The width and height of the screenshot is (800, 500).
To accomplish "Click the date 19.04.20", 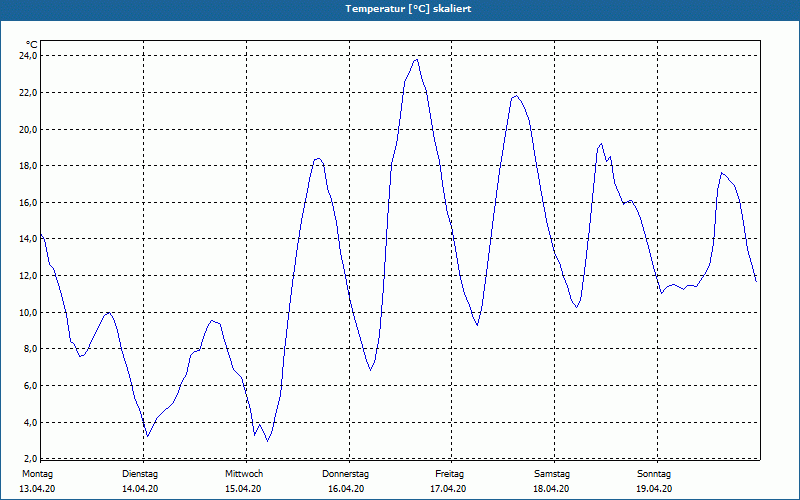I will [654, 489].
